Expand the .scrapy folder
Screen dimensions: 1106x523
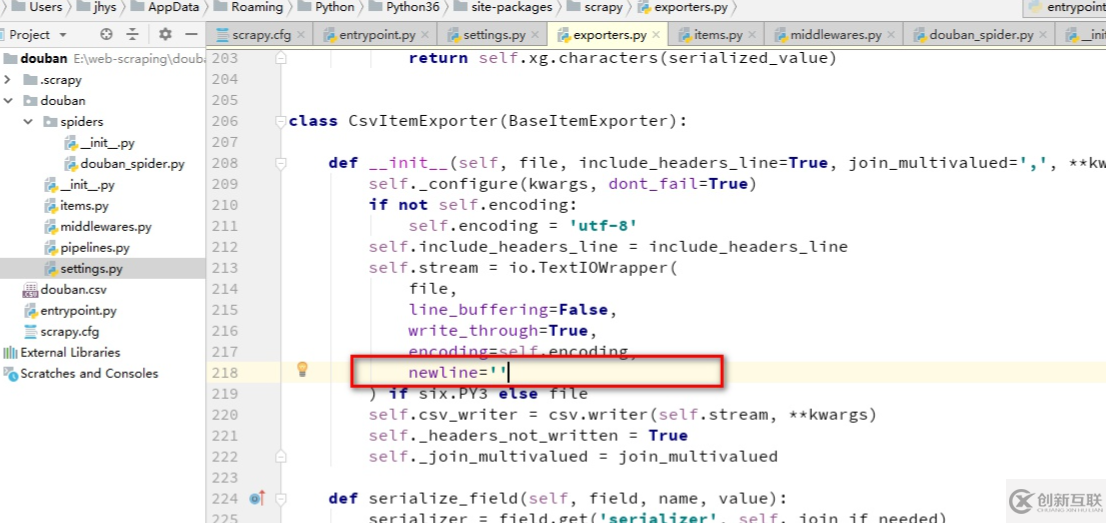click(8, 80)
